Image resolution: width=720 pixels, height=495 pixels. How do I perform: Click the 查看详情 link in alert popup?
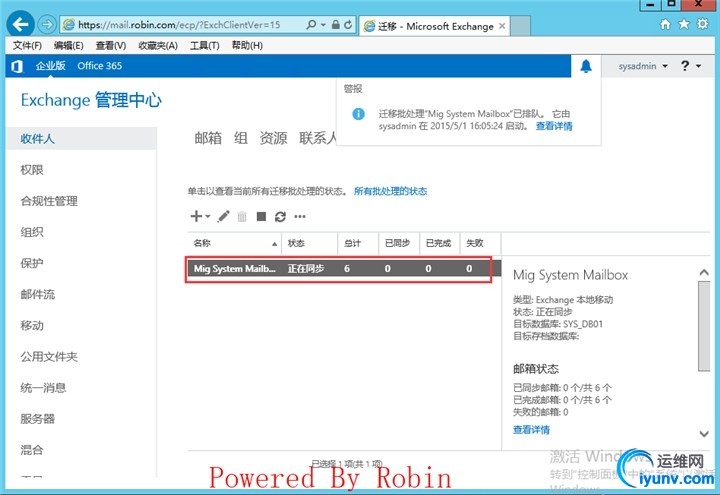tap(554, 126)
